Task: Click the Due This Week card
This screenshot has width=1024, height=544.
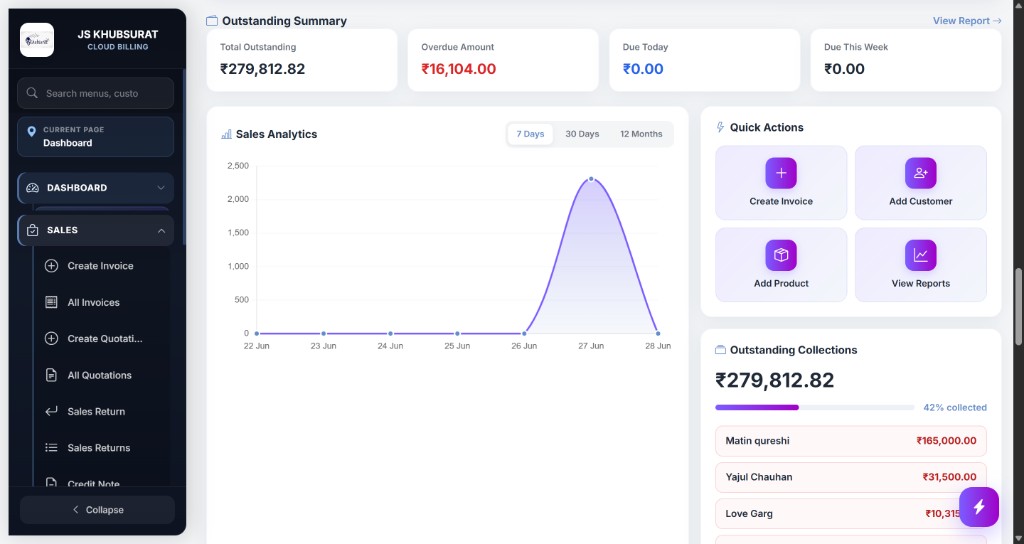Action: point(906,60)
